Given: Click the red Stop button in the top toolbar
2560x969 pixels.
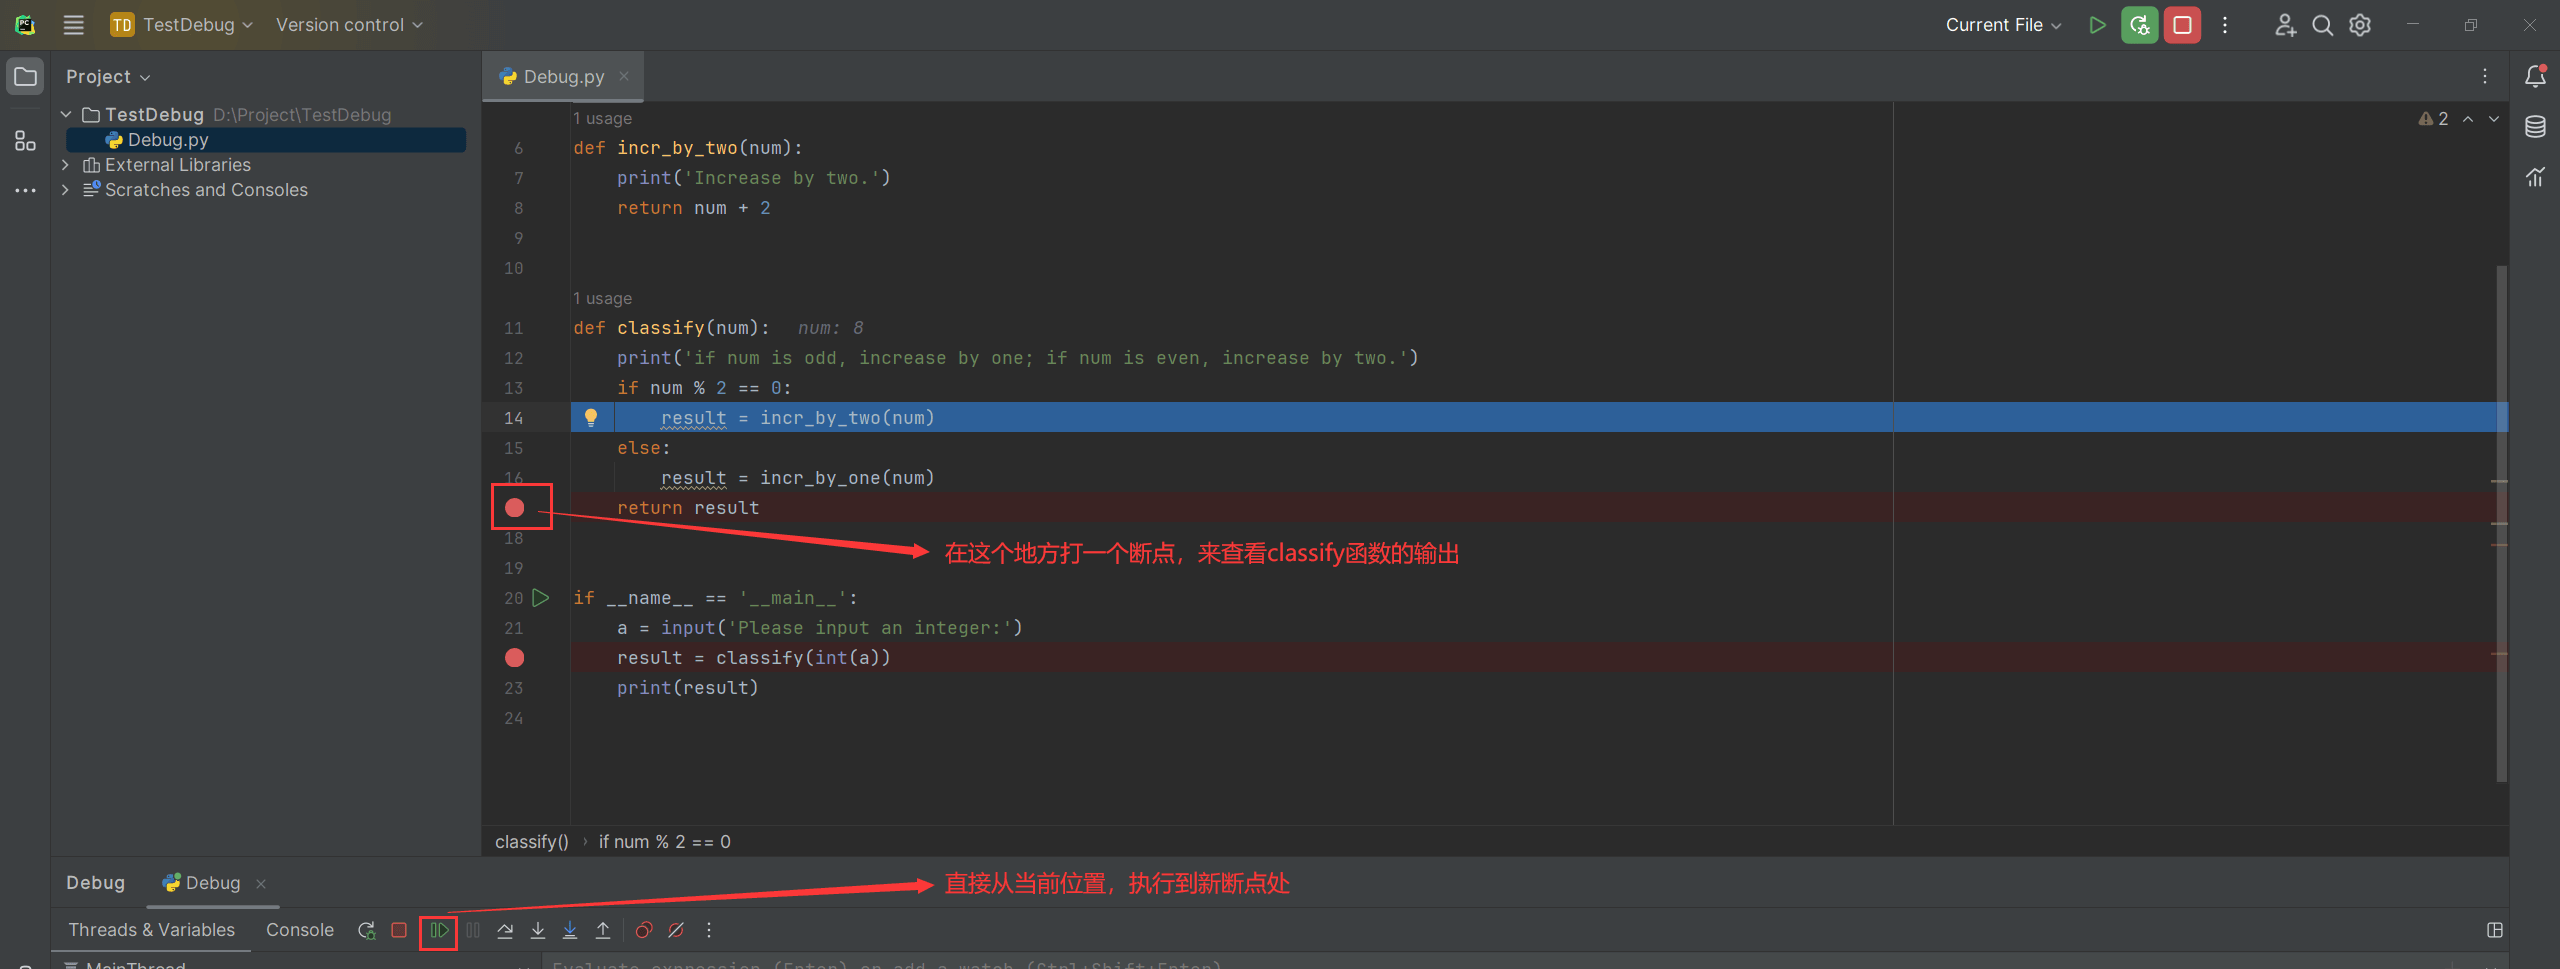Looking at the screenshot, I should [x=2182, y=25].
